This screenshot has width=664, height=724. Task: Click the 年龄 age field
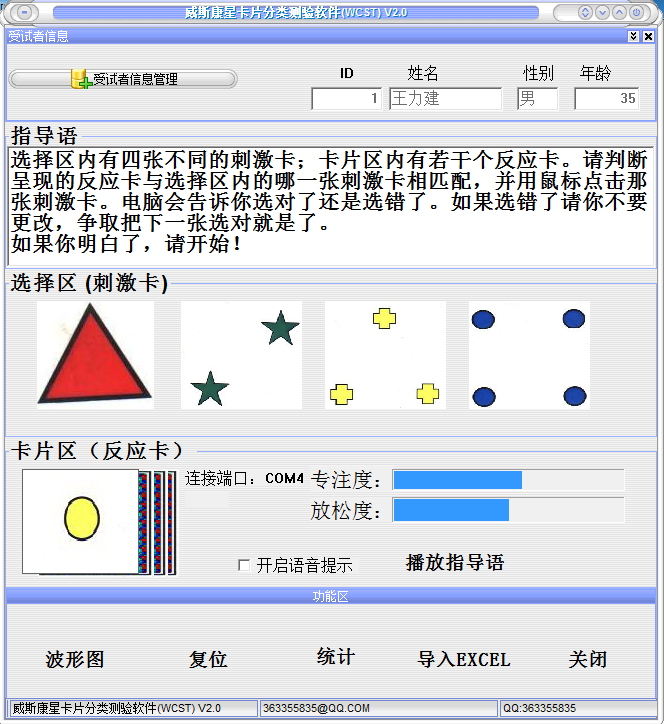[x=607, y=98]
